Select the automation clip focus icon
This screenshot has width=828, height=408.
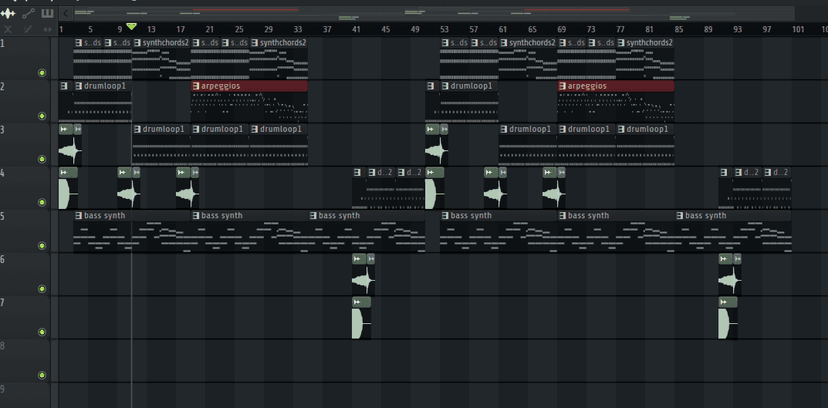(x=28, y=13)
